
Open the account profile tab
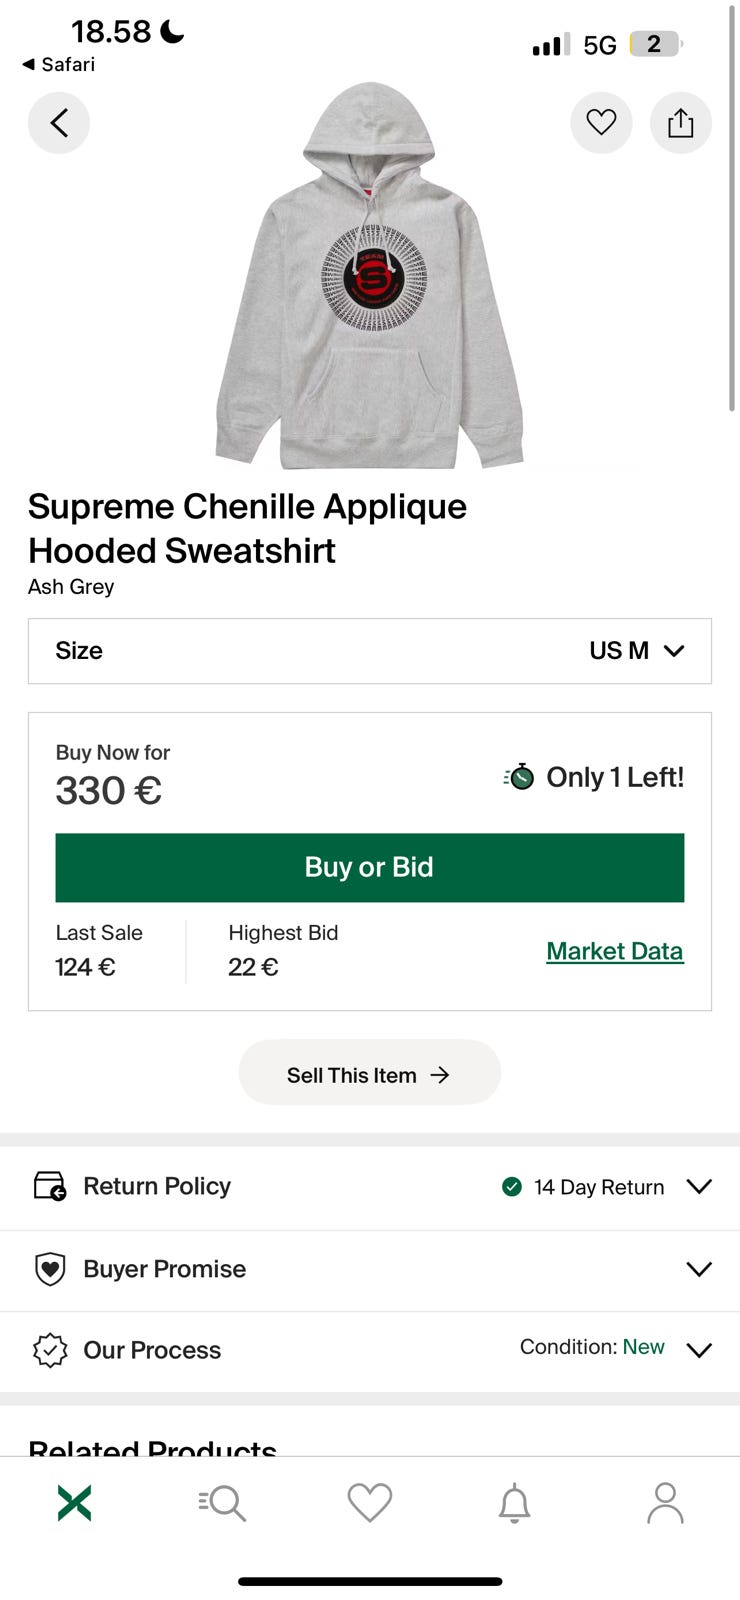[665, 1502]
